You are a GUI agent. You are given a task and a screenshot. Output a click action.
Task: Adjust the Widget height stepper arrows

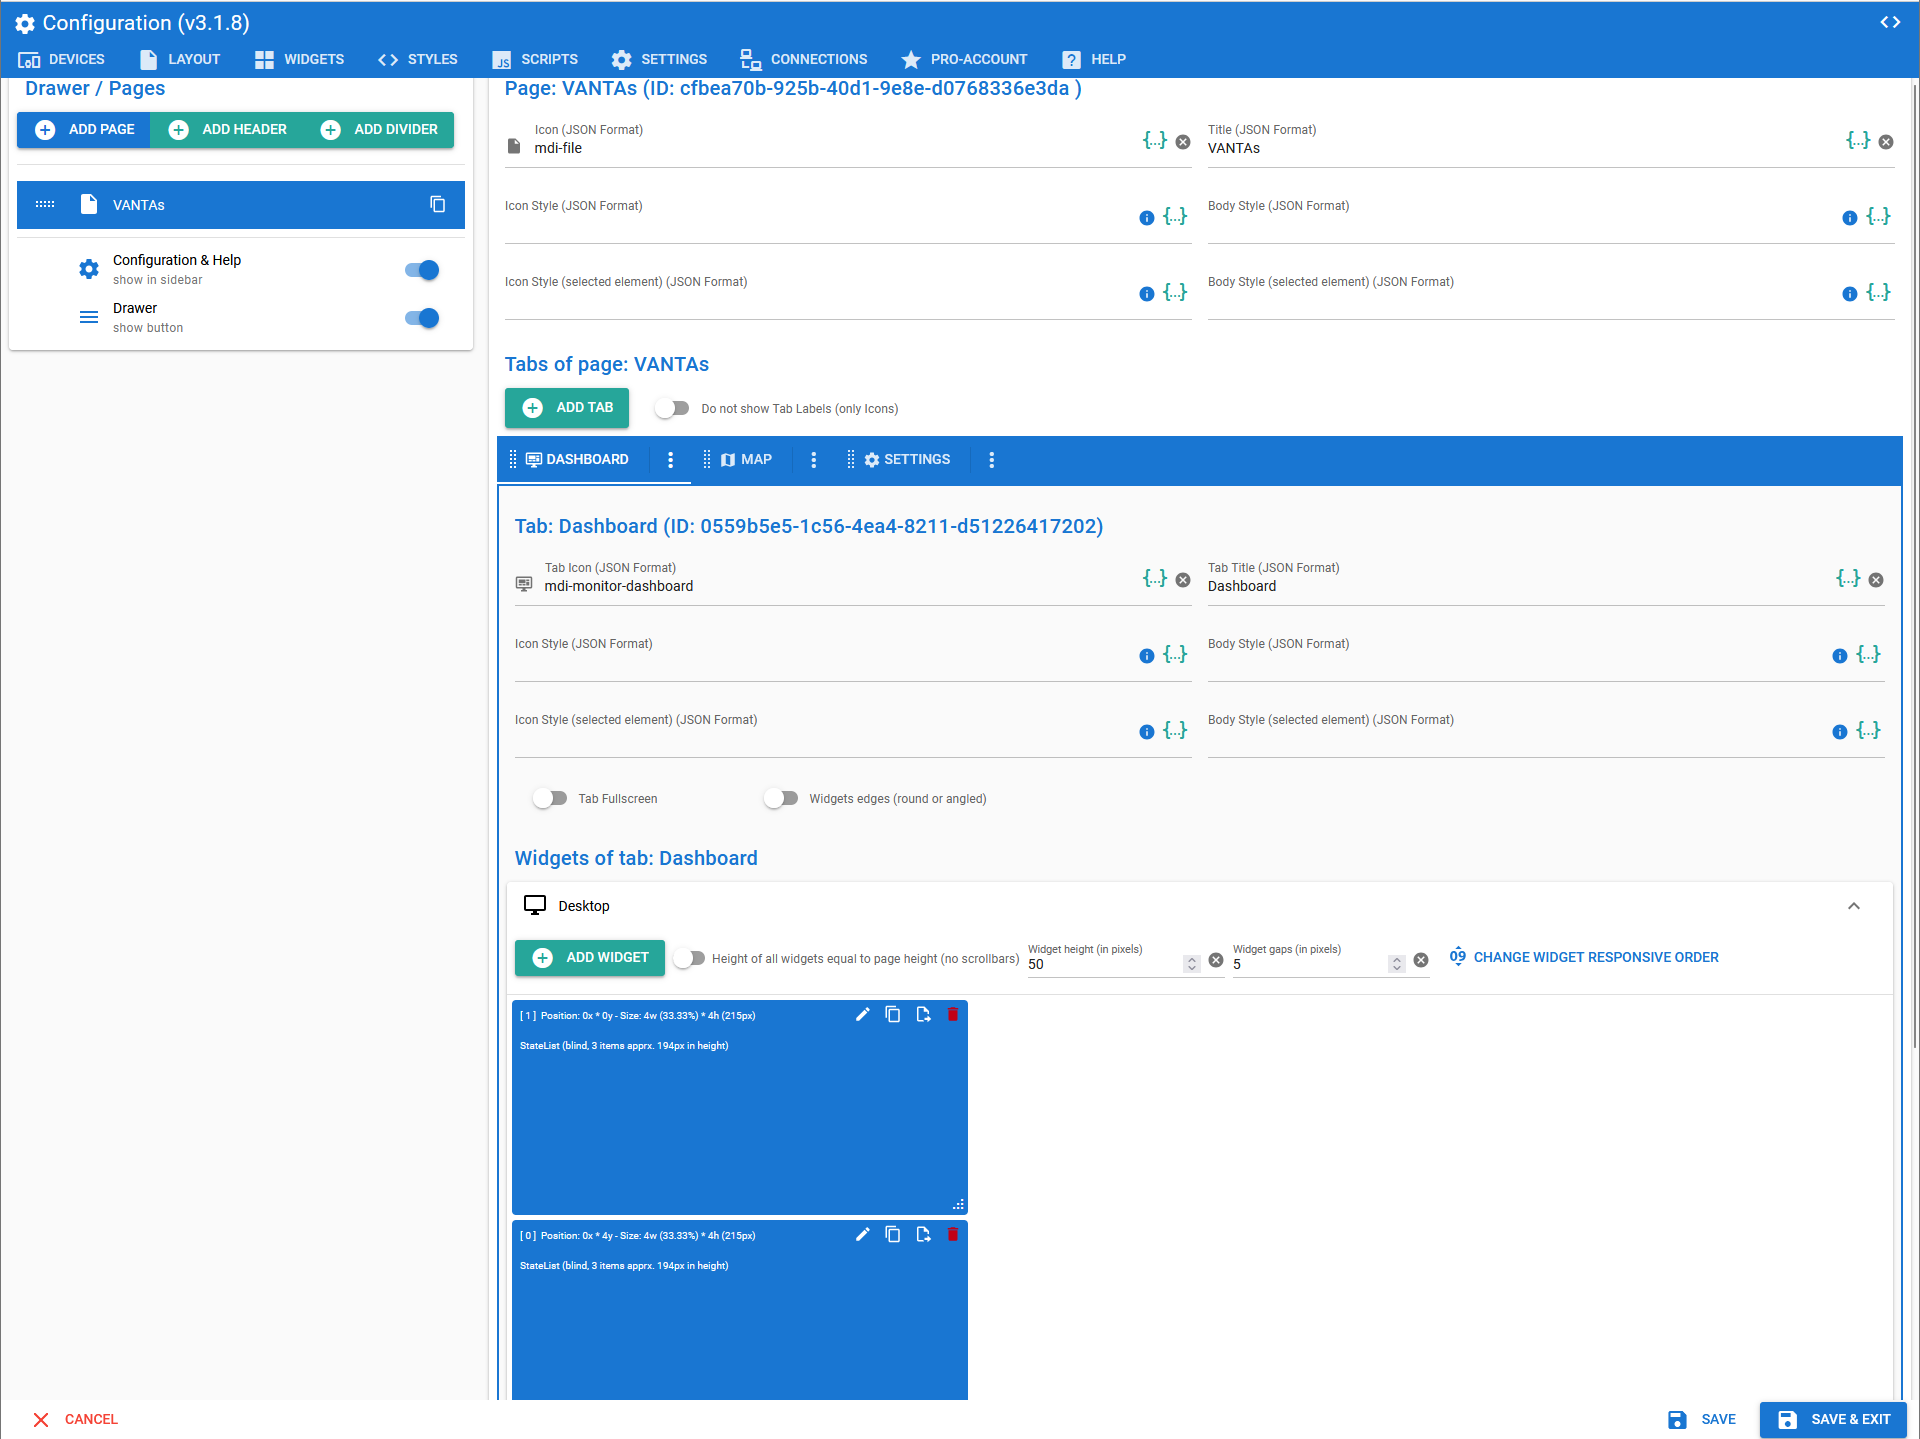pos(1191,964)
